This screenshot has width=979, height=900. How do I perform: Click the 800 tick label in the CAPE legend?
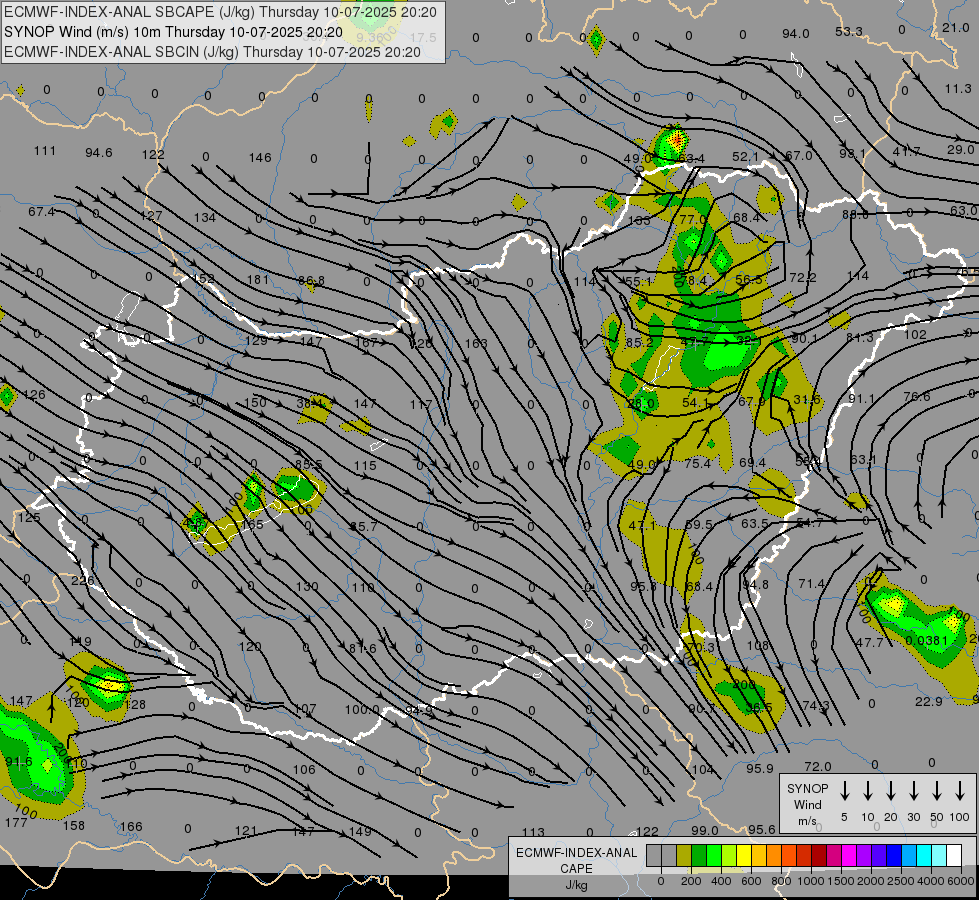[x=781, y=881]
